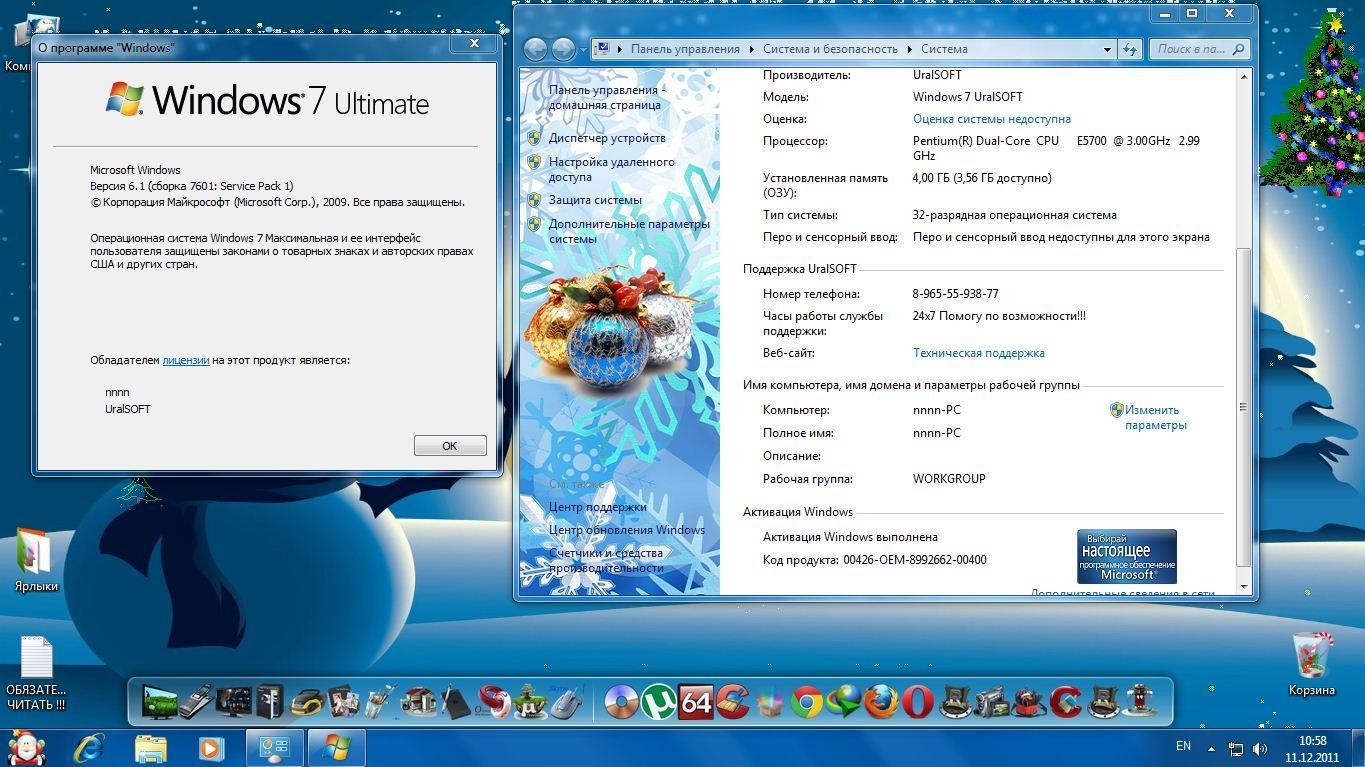The width and height of the screenshot is (1365, 767).
Task: Open the colorful box icon in the dock
Action: tap(768, 703)
